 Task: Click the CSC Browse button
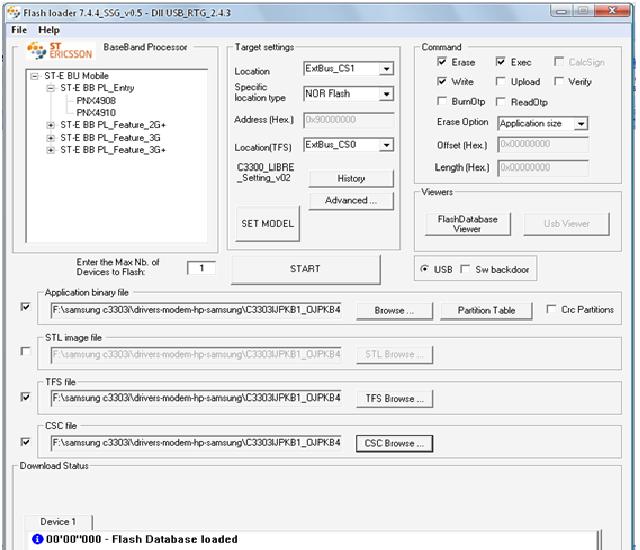tap(394, 443)
